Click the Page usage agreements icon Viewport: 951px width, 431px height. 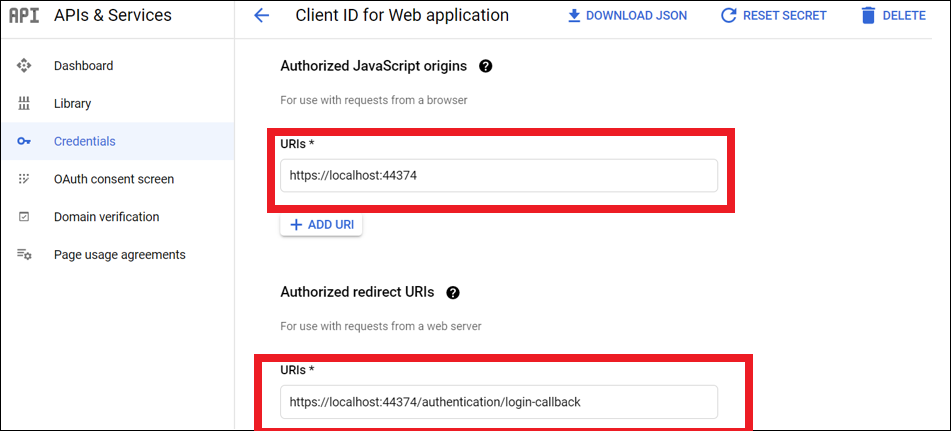point(25,255)
